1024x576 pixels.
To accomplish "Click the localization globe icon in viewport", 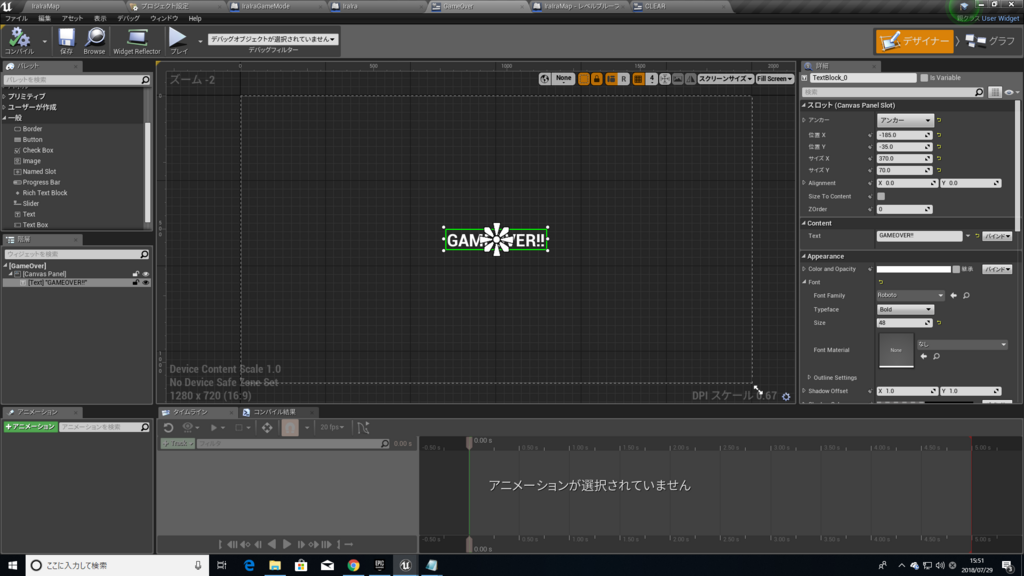I will (x=545, y=78).
